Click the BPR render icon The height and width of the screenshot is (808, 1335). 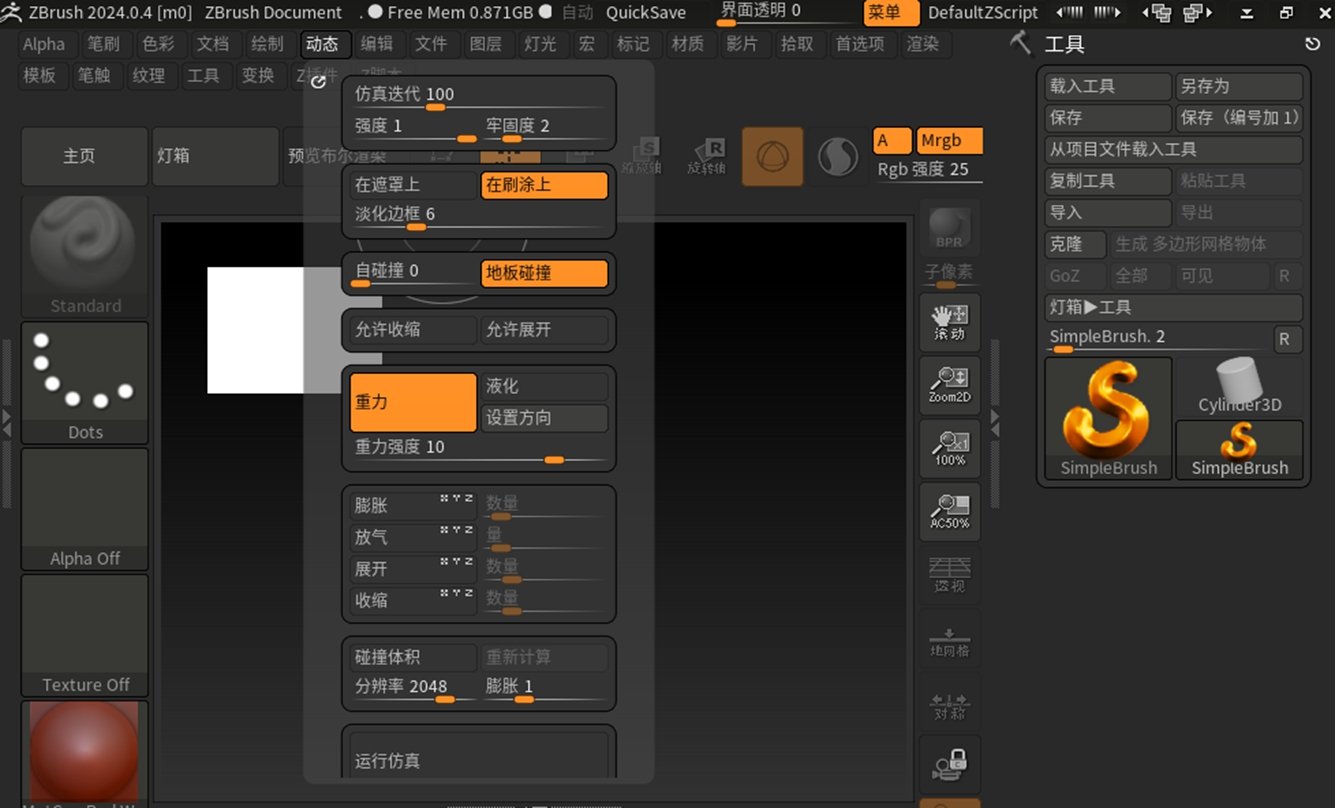pyautogui.click(x=948, y=229)
